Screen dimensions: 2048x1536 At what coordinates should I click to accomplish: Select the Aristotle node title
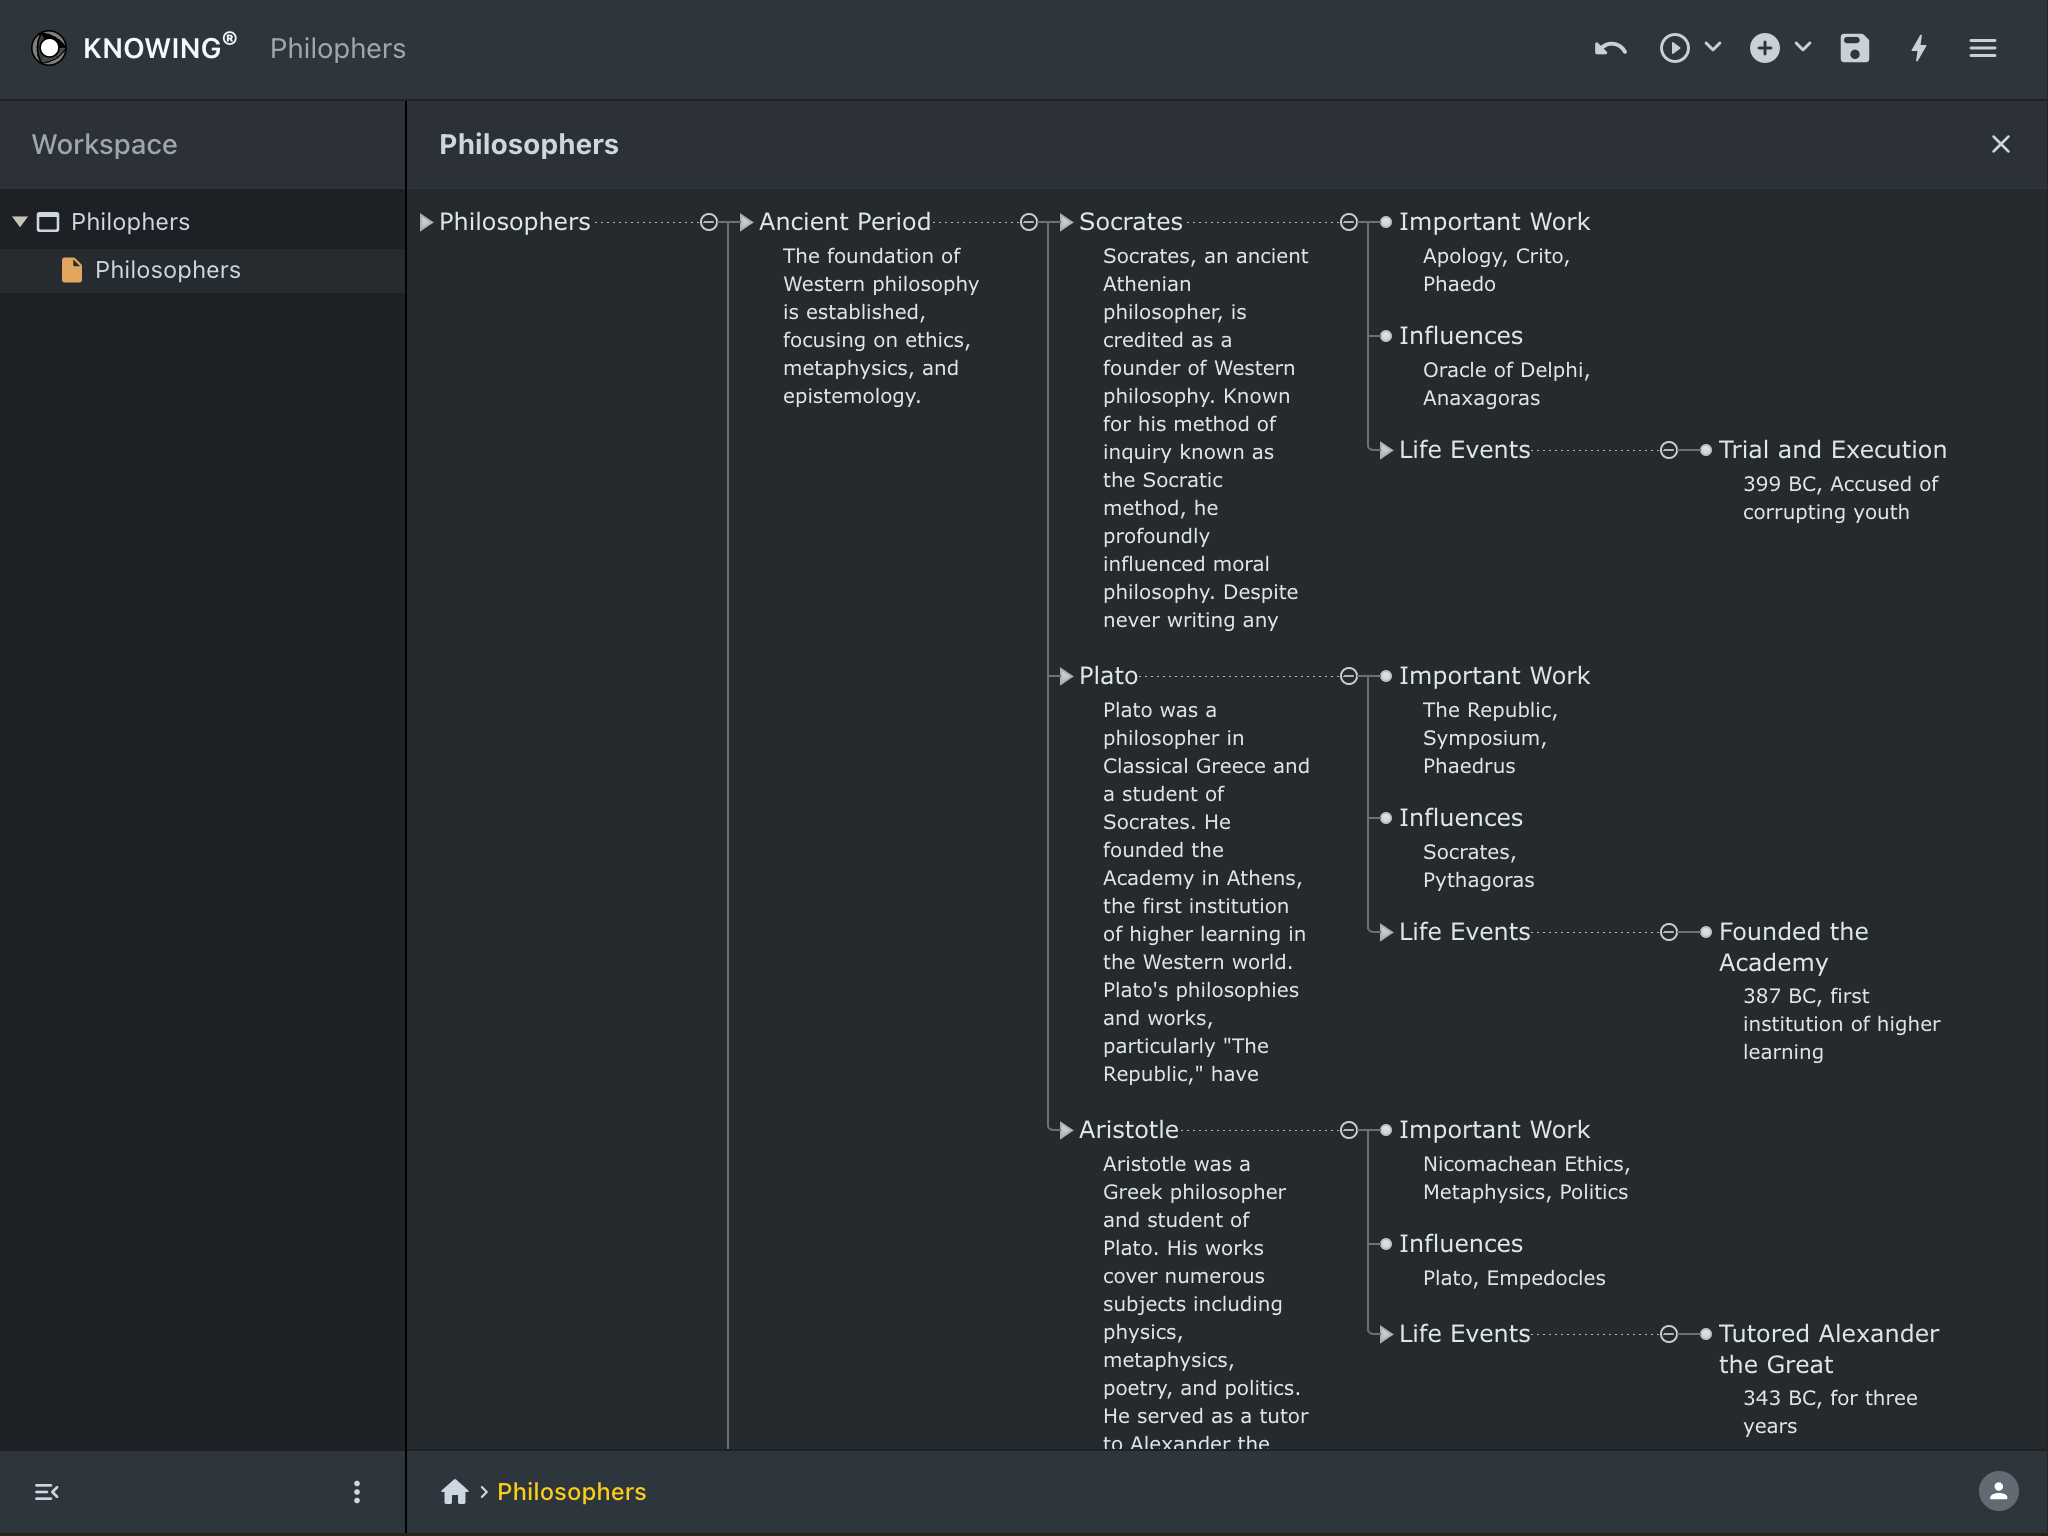(1128, 1130)
